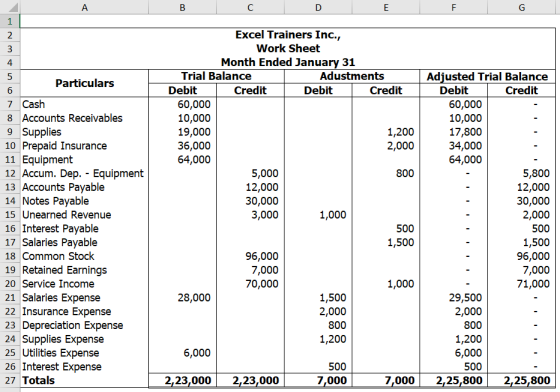The height and width of the screenshot is (392, 560).
Task: Select Equipment adjusted debit 64,000
Action: [x=454, y=160]
